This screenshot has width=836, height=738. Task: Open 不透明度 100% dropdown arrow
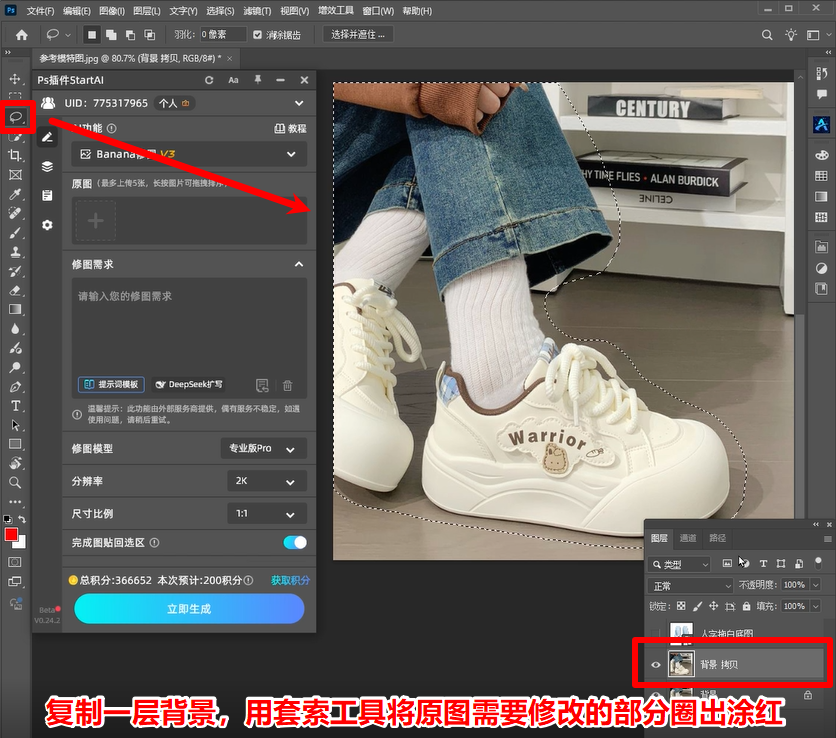point(815,585)
